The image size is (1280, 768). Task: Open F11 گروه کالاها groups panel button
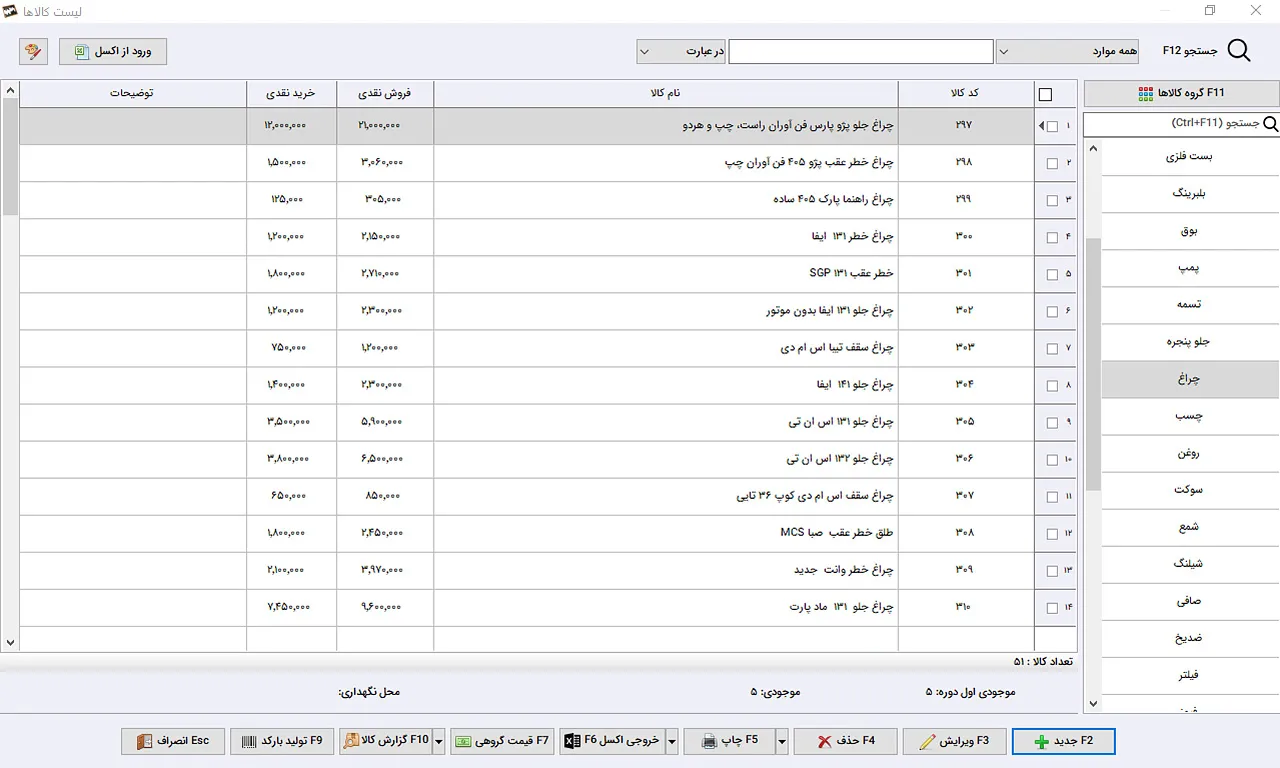(x=1182, y=93)
